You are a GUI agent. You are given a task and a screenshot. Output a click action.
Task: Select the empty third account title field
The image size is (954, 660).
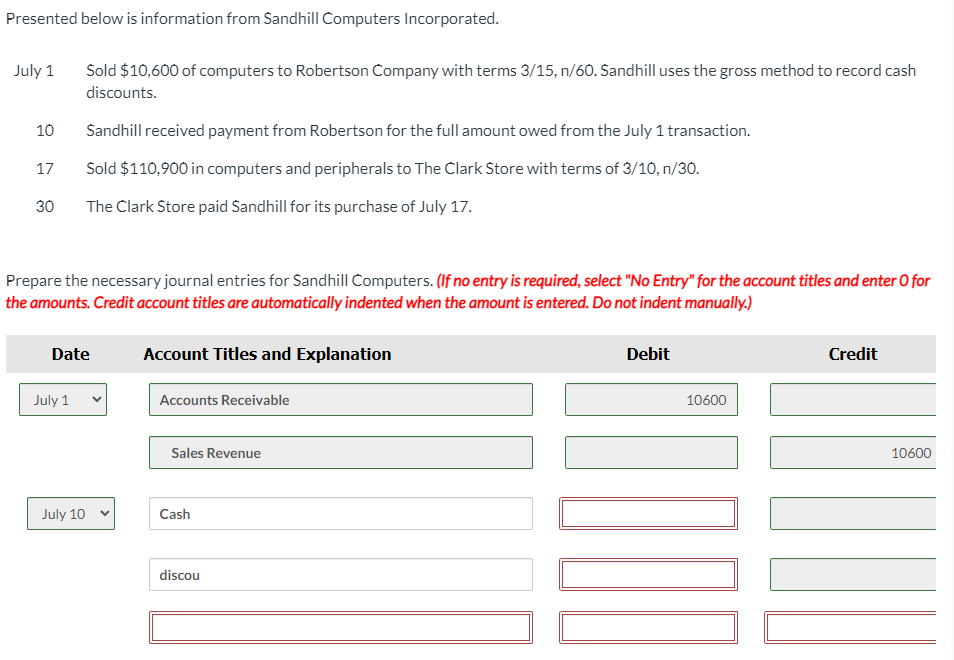340,626
